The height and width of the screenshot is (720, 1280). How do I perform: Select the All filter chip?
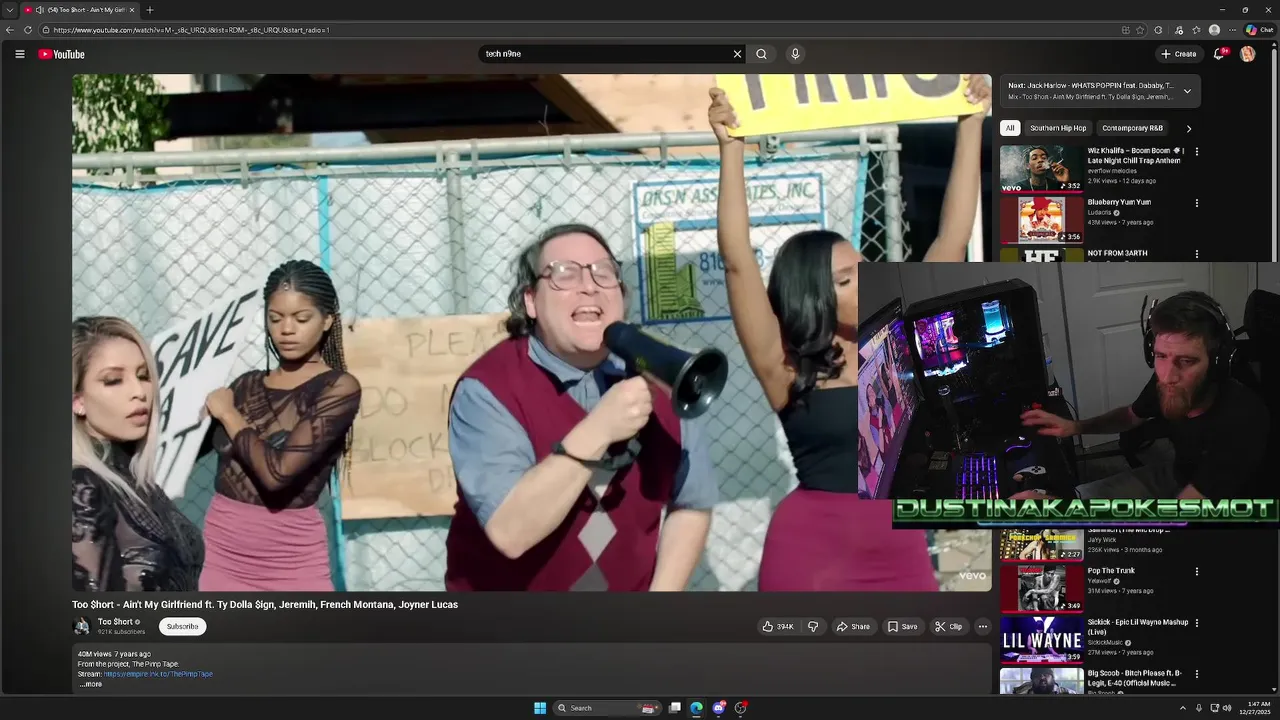click(1010, 128)
